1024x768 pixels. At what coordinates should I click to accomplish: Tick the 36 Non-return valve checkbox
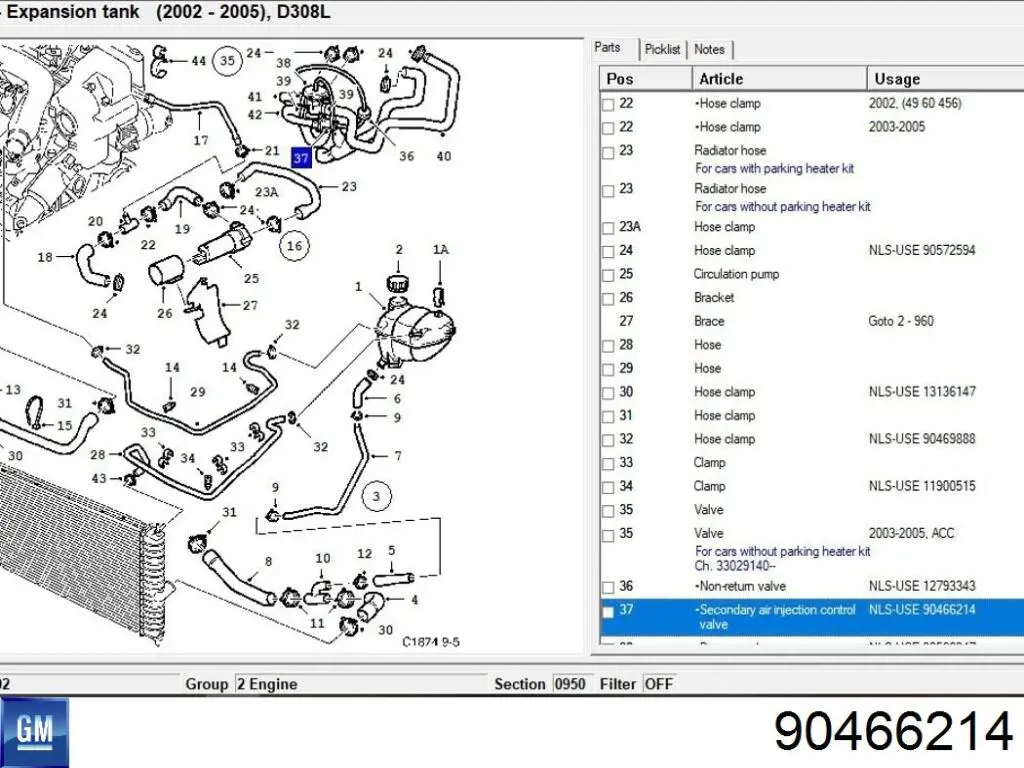[608, 587]
